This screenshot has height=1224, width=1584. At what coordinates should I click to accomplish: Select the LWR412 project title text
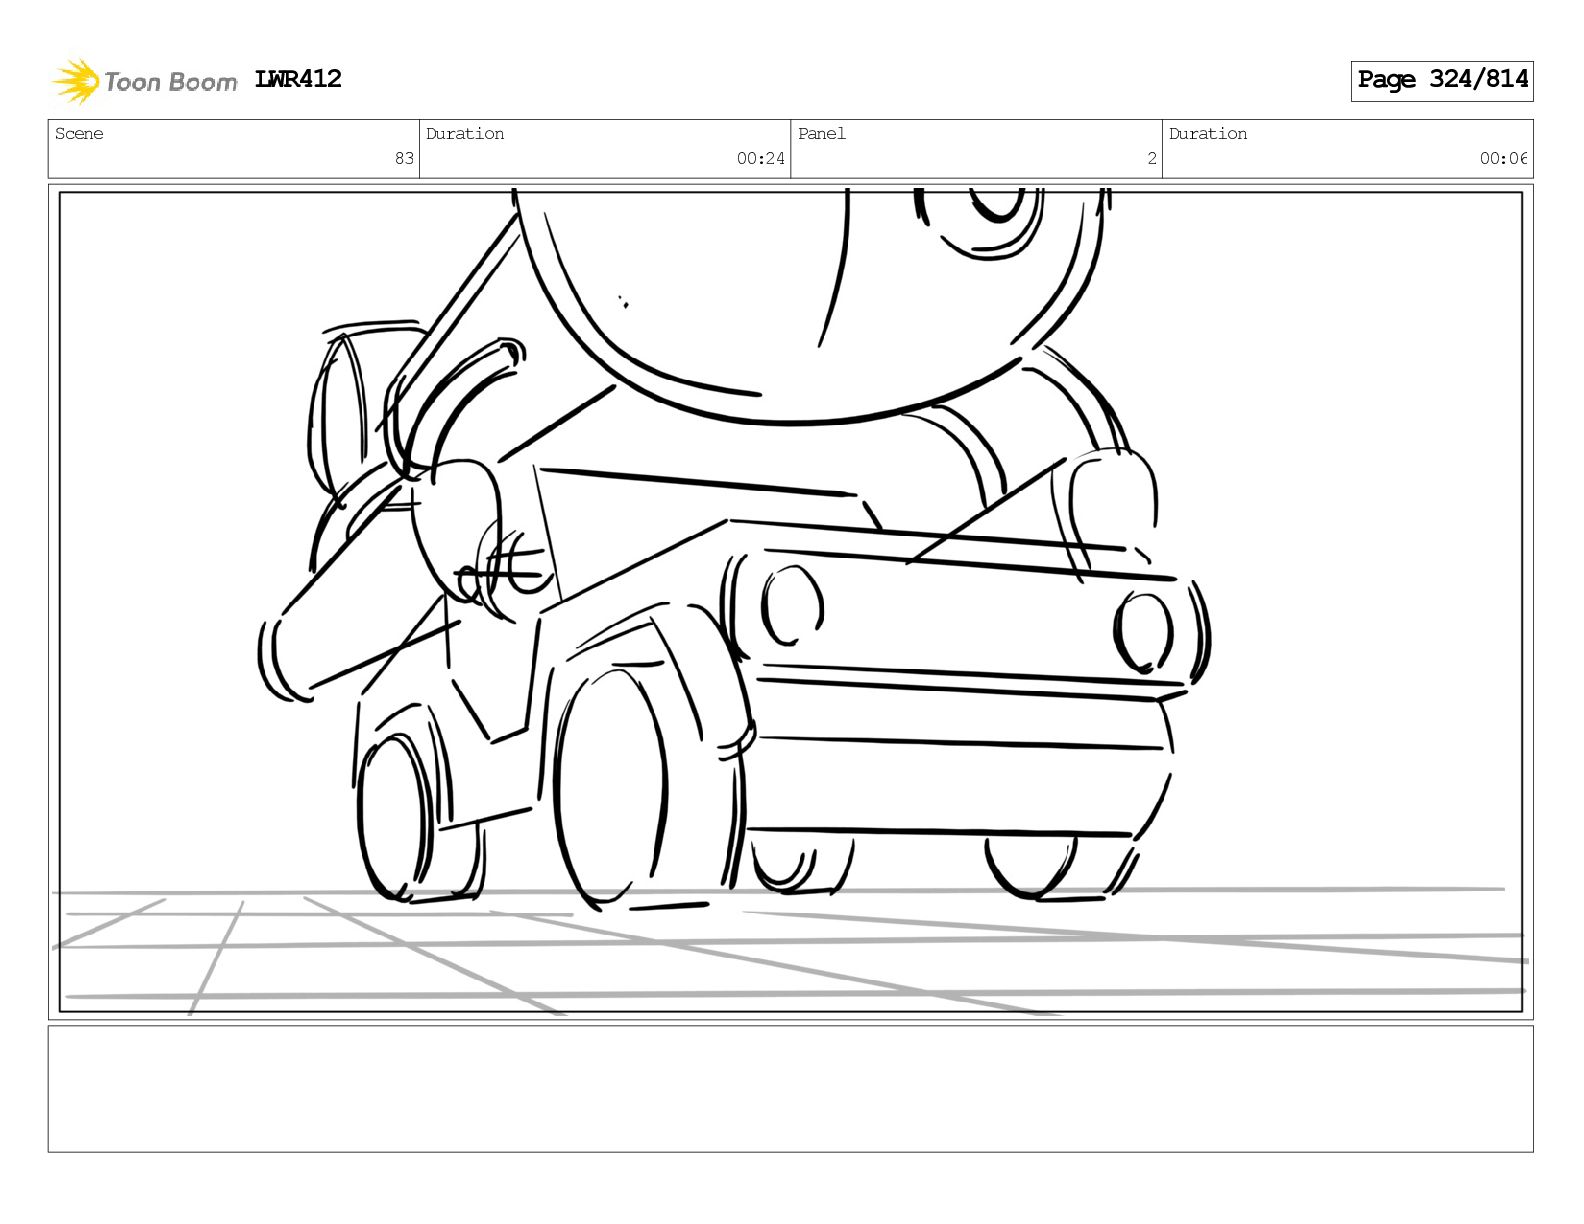pos(298,79)
